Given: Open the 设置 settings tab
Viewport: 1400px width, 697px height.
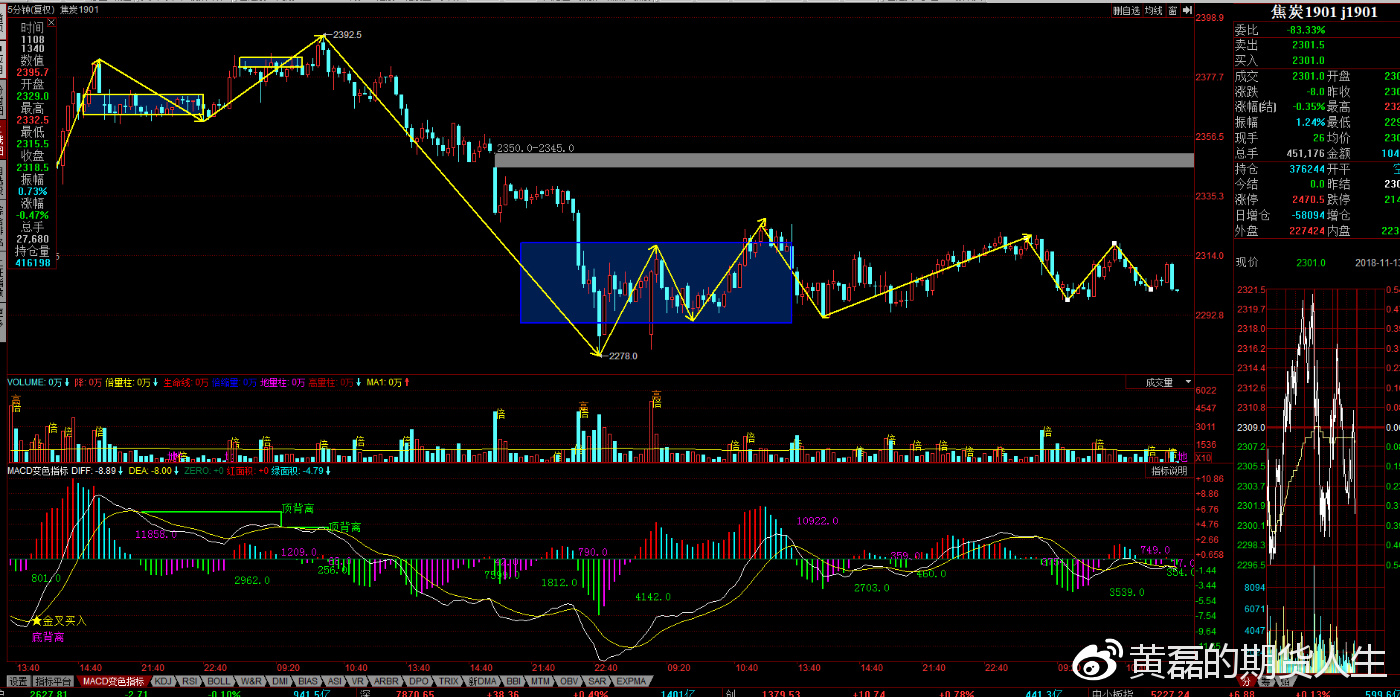Looking at the screenshot, I should pos(17,681).
